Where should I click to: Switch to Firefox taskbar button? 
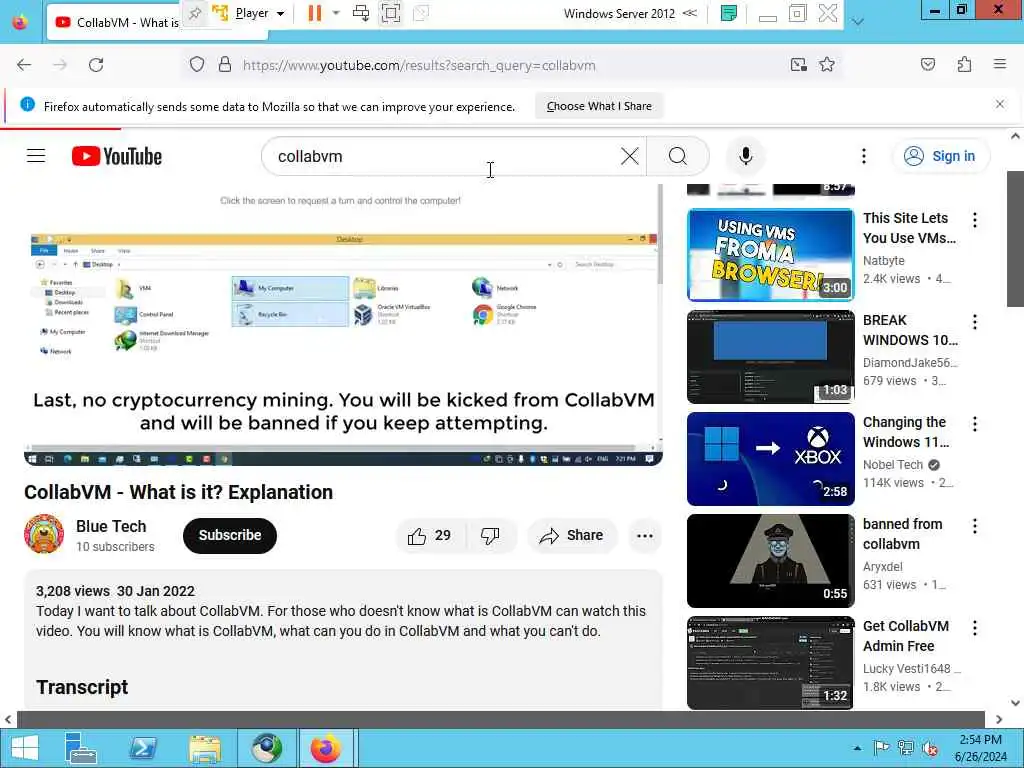[x=327, y=748]
